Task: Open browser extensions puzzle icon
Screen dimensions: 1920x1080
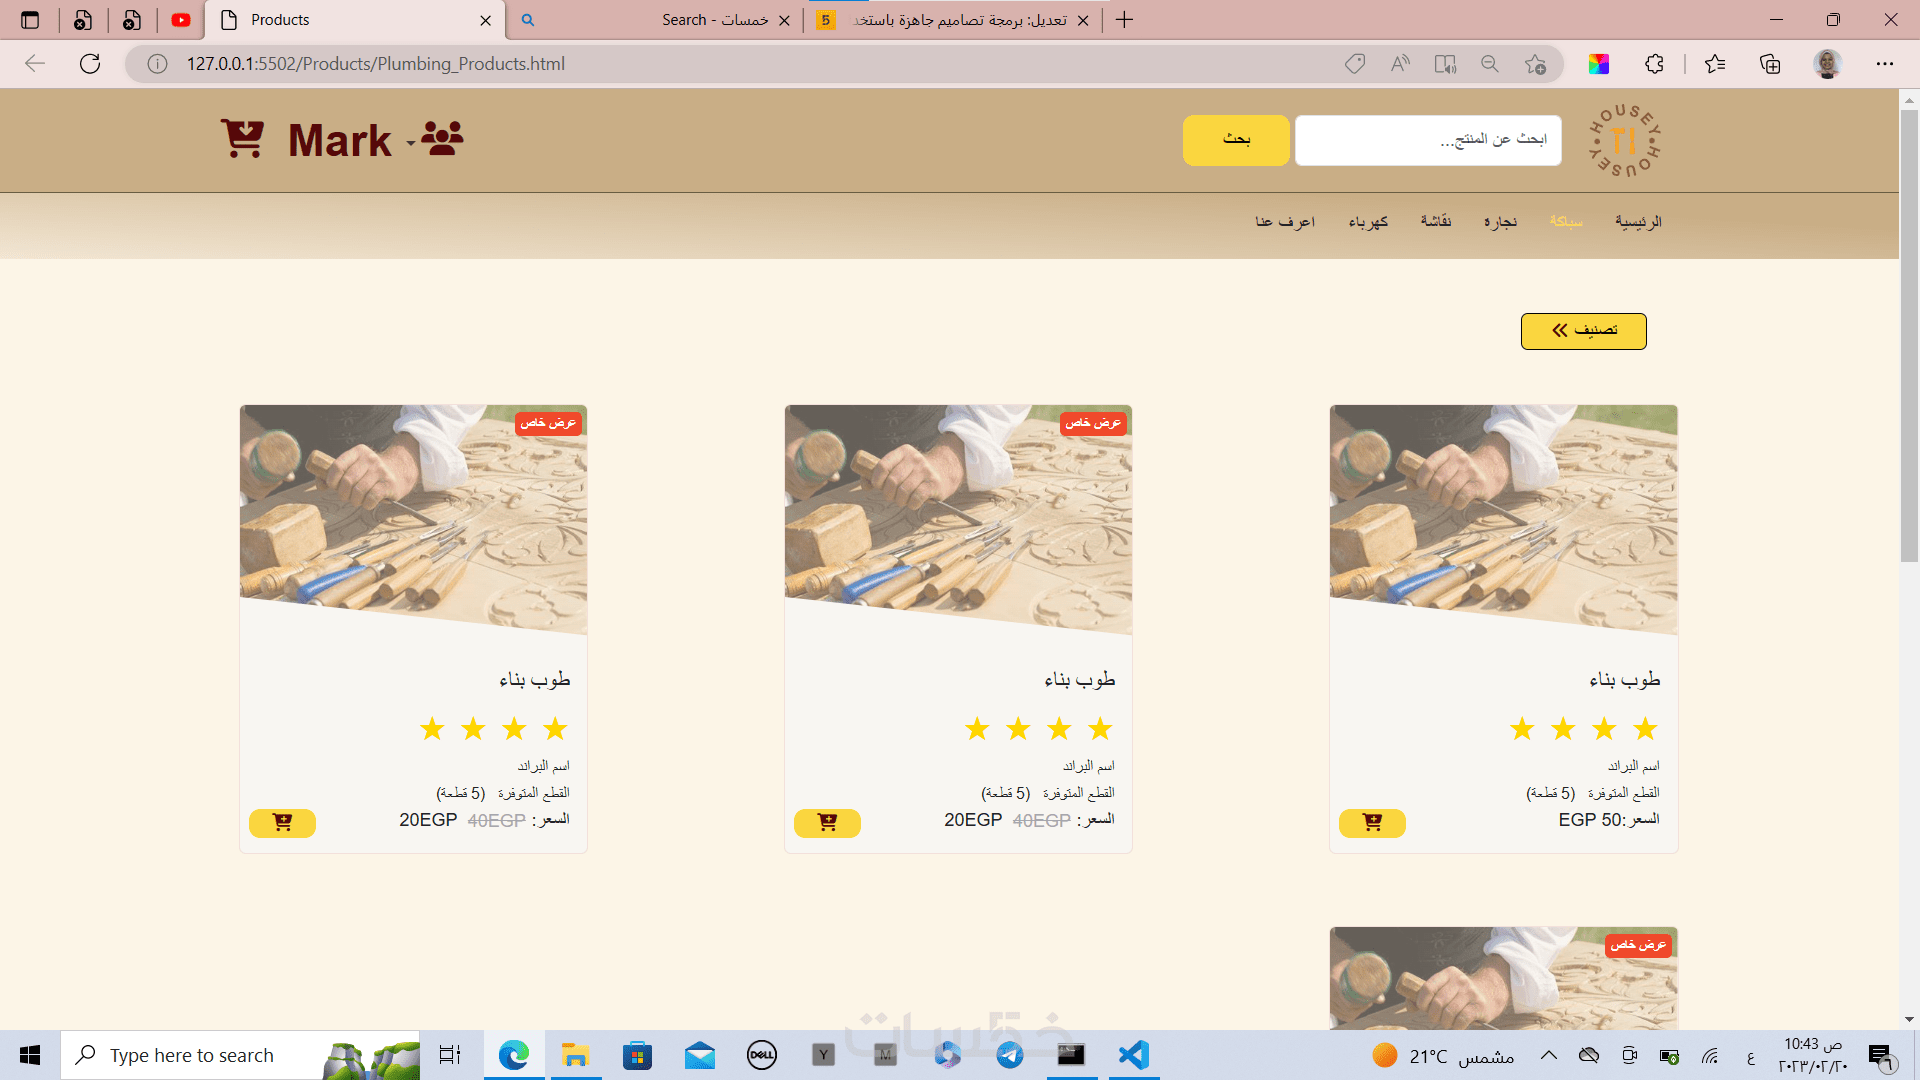Action: pyautogui.click(x=1654, y=64)
